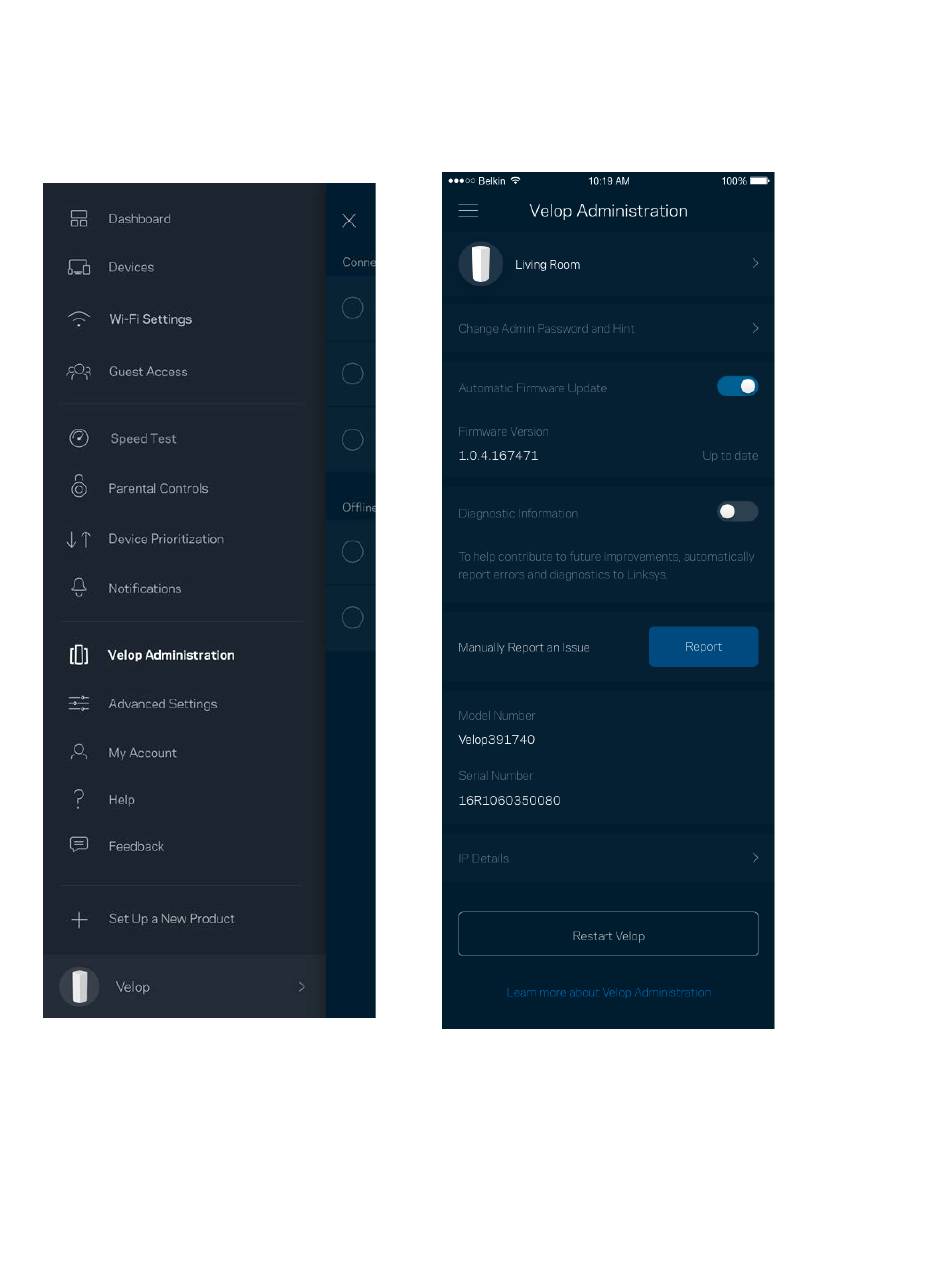Viewport: 950px width, 1284px height.
Task: Select the Device Prioritization arrows icon
Action: pos(79,539)
